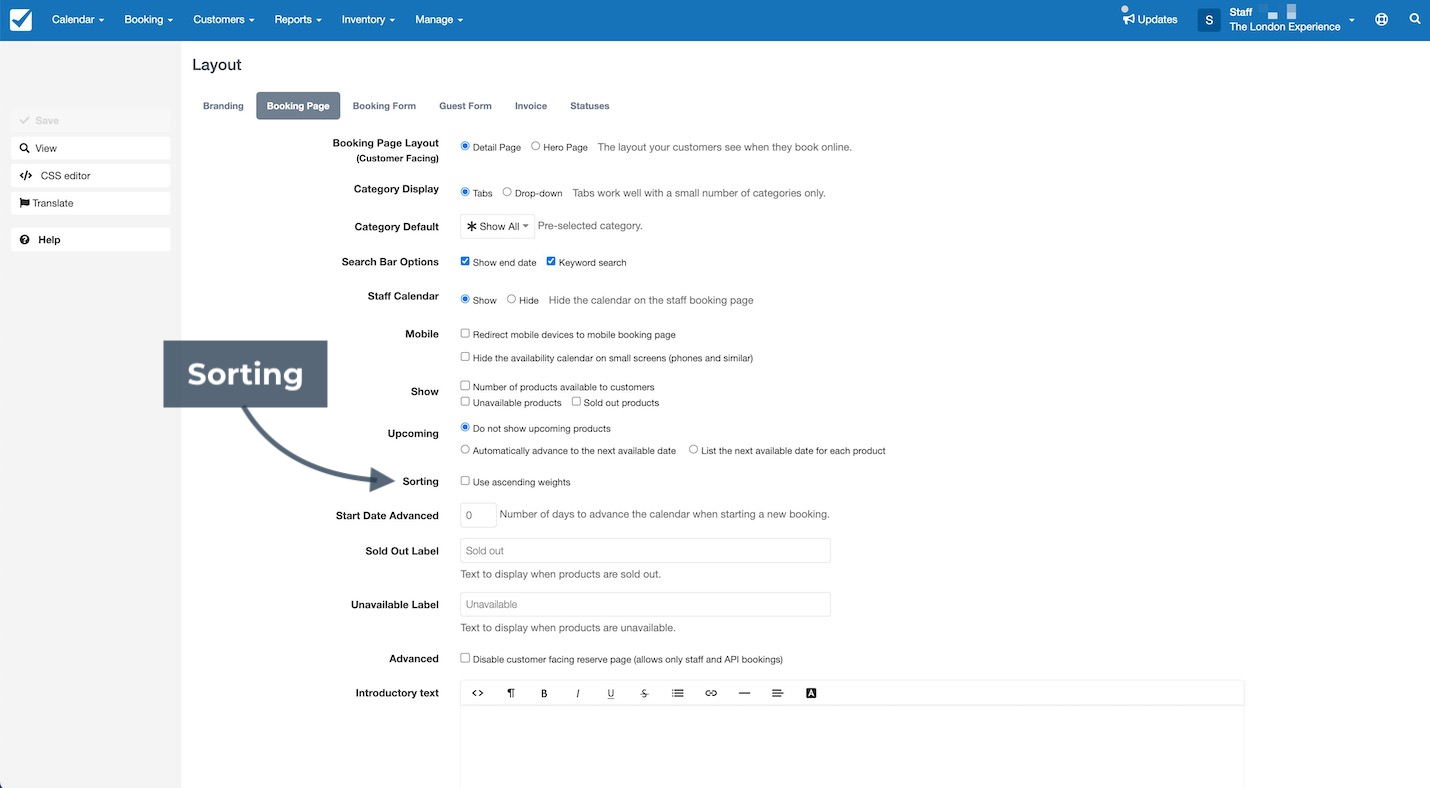Select Hide for the Staff Calendar
Screen dimensions: 1430x788
[511, 299]
